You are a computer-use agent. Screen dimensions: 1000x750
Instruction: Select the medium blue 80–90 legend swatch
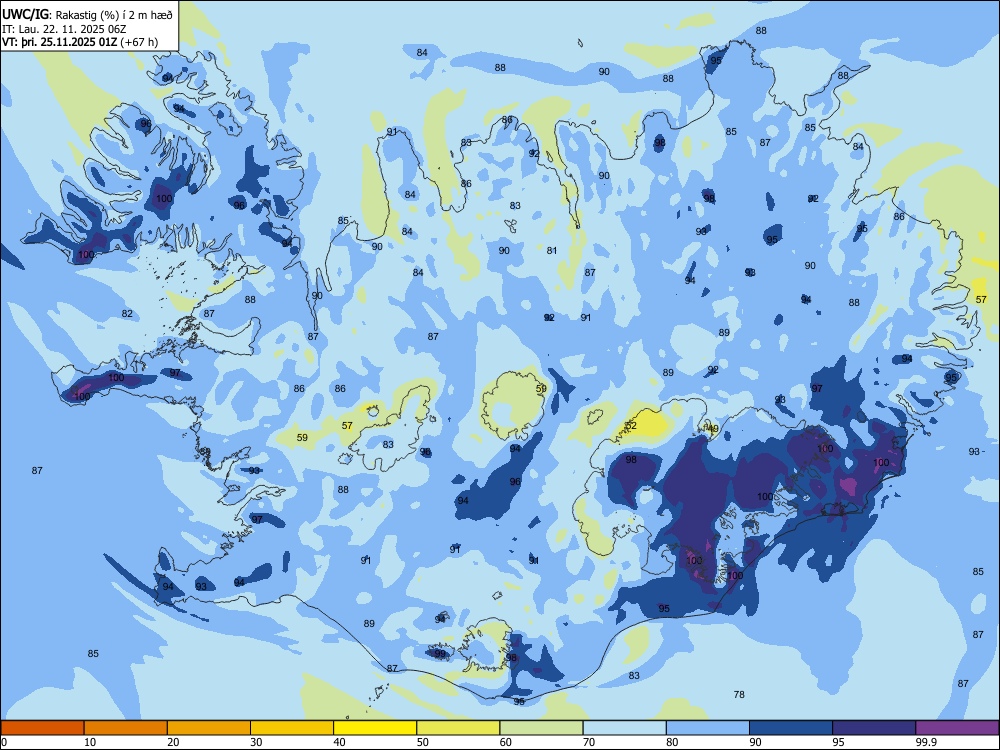coord(707,728)
